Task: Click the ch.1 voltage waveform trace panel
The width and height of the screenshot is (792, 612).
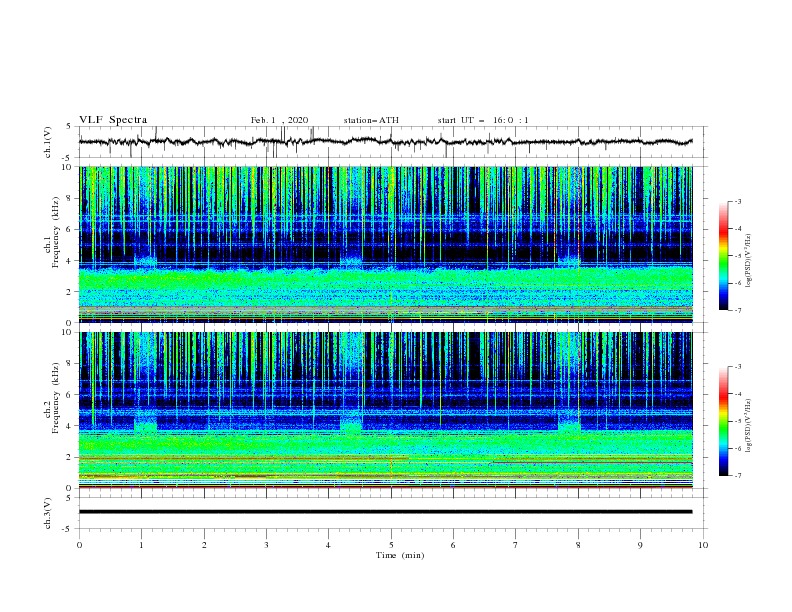Action: 393,142
